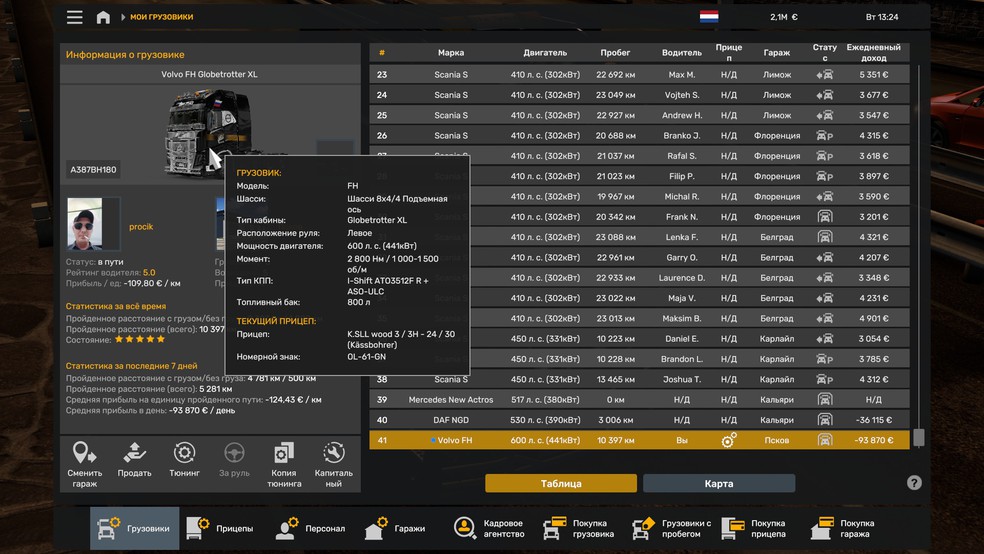Select row 39 Mercedes New Actros
The width and height of the screenshot is (984, 554).
[x=639, y=400]
